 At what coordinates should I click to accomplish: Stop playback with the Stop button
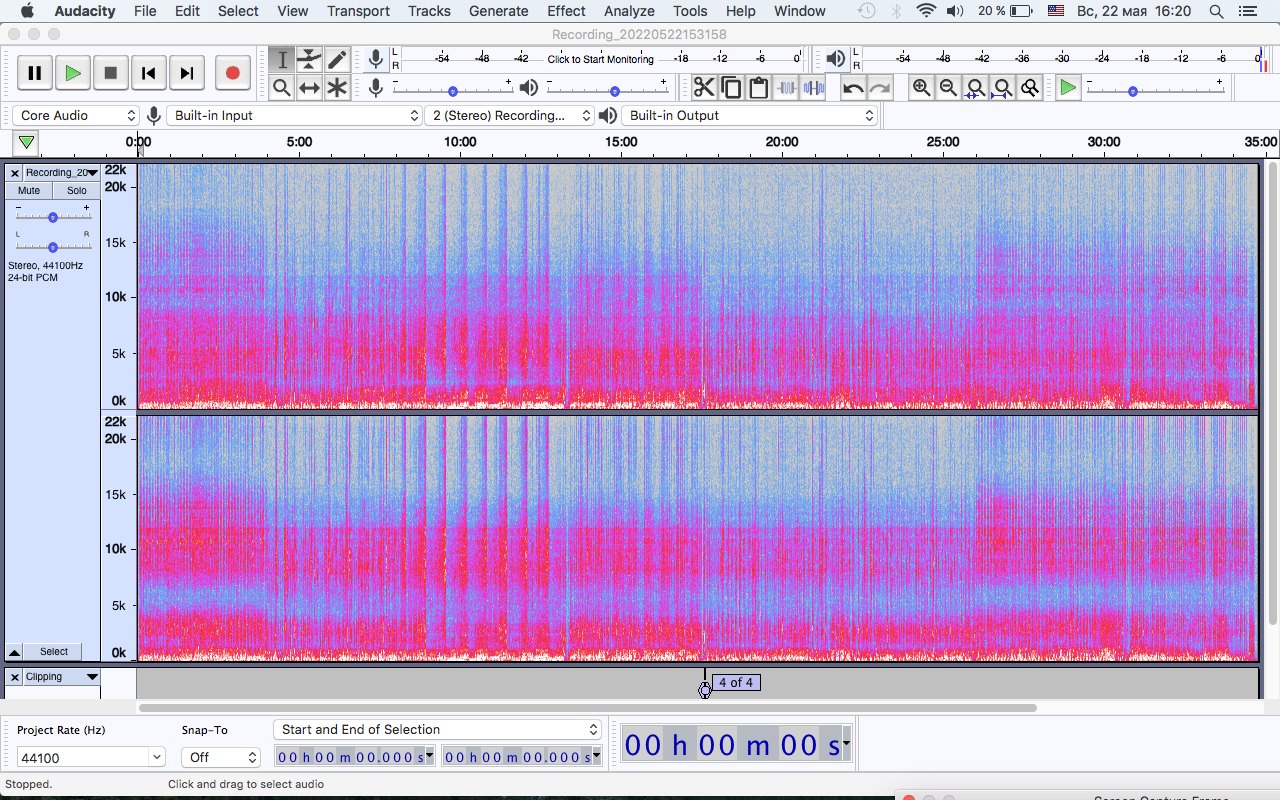click(111, 73)
